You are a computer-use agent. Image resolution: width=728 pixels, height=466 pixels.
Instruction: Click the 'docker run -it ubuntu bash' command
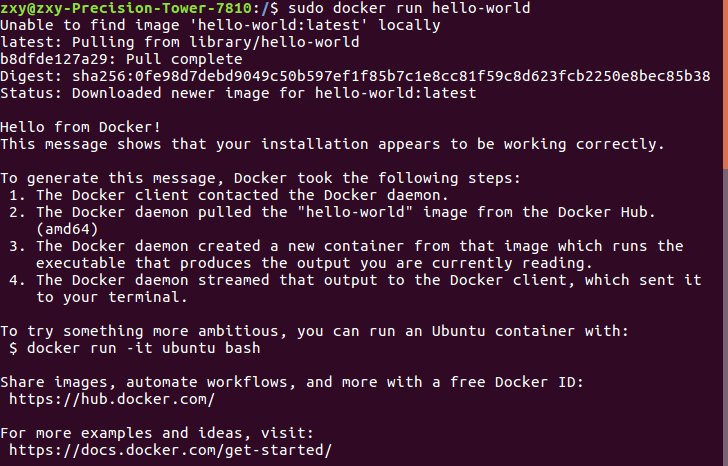[x=143, y=348]
